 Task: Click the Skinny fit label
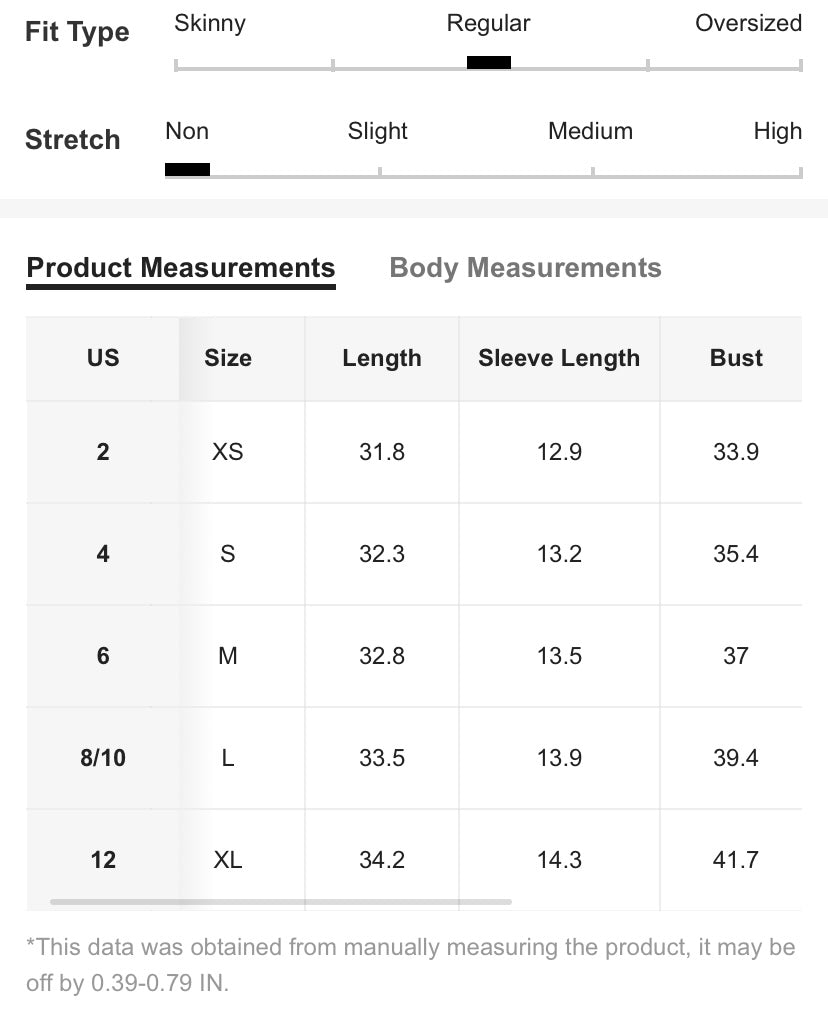pyautogui.click(x=210, y=23)
